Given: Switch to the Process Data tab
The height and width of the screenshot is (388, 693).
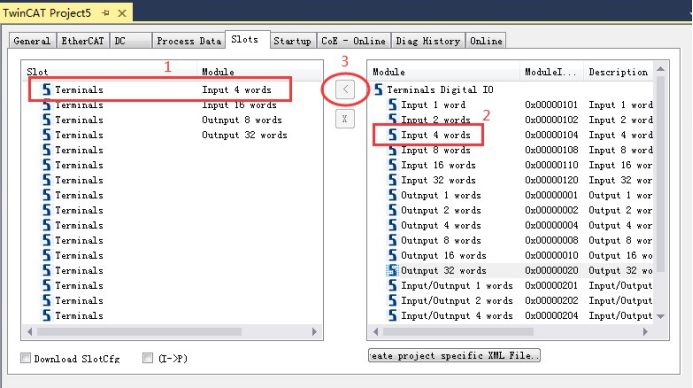Looking at the screenshot, I should coord(189,41).
